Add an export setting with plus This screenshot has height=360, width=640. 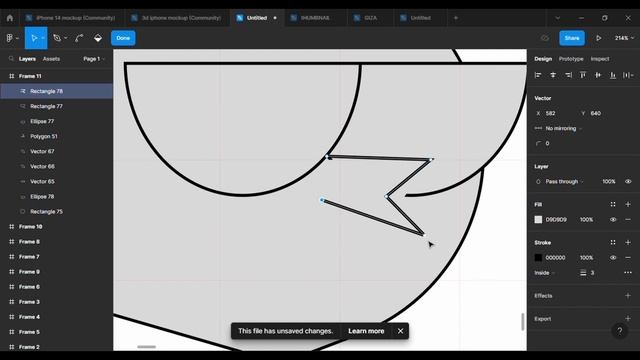point(628,319)
